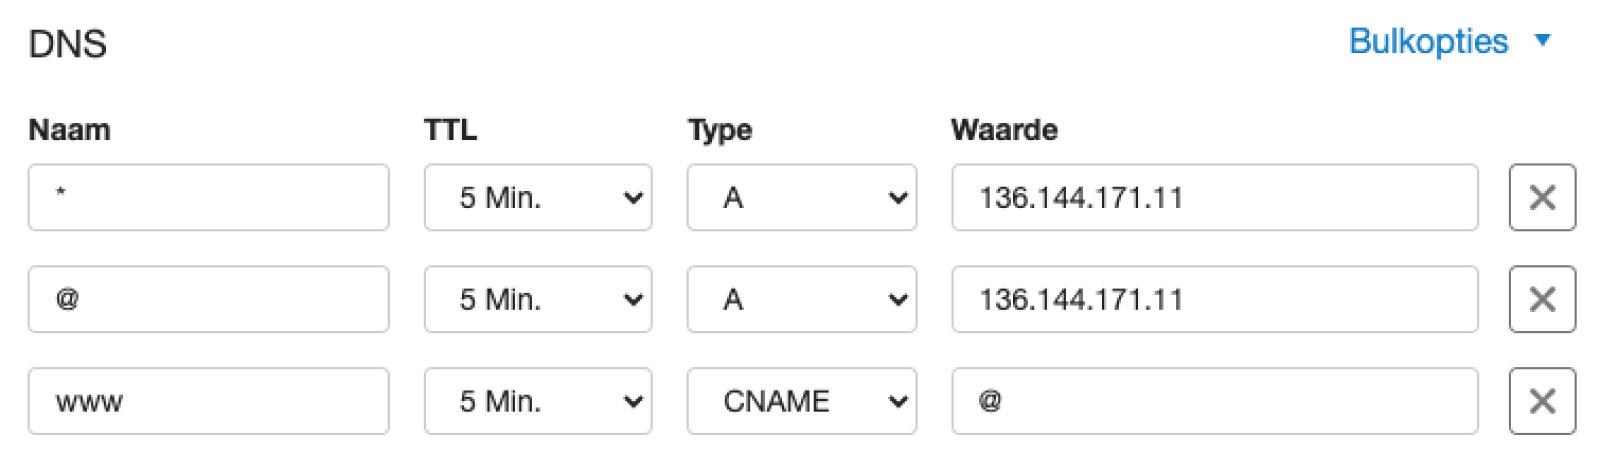The height and width of the screenshot is (452, 1600).
Task: Open Type dropdown for the * record
Action: 801,197
